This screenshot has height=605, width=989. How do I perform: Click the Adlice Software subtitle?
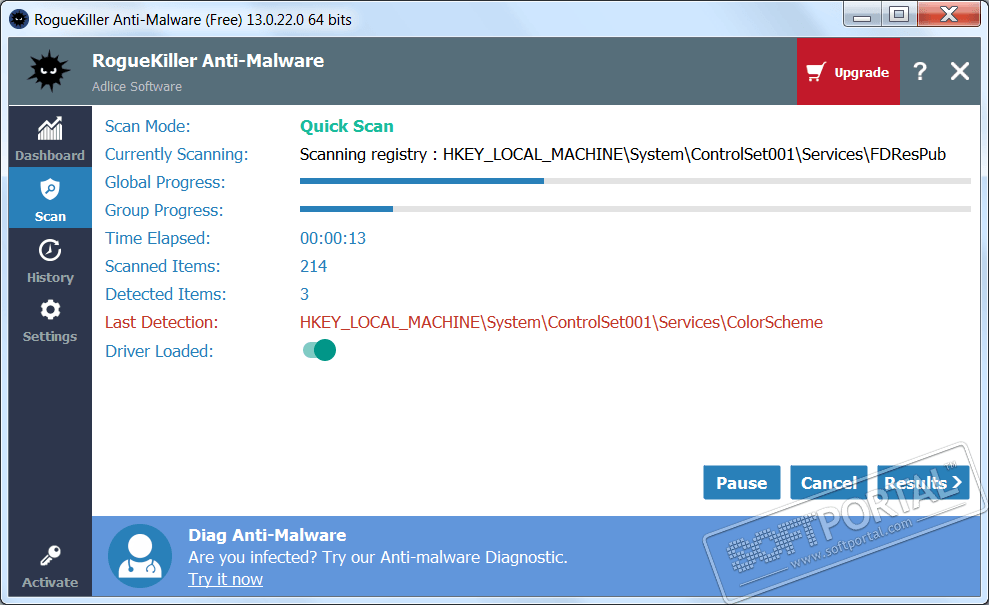(x=137, y=86)
